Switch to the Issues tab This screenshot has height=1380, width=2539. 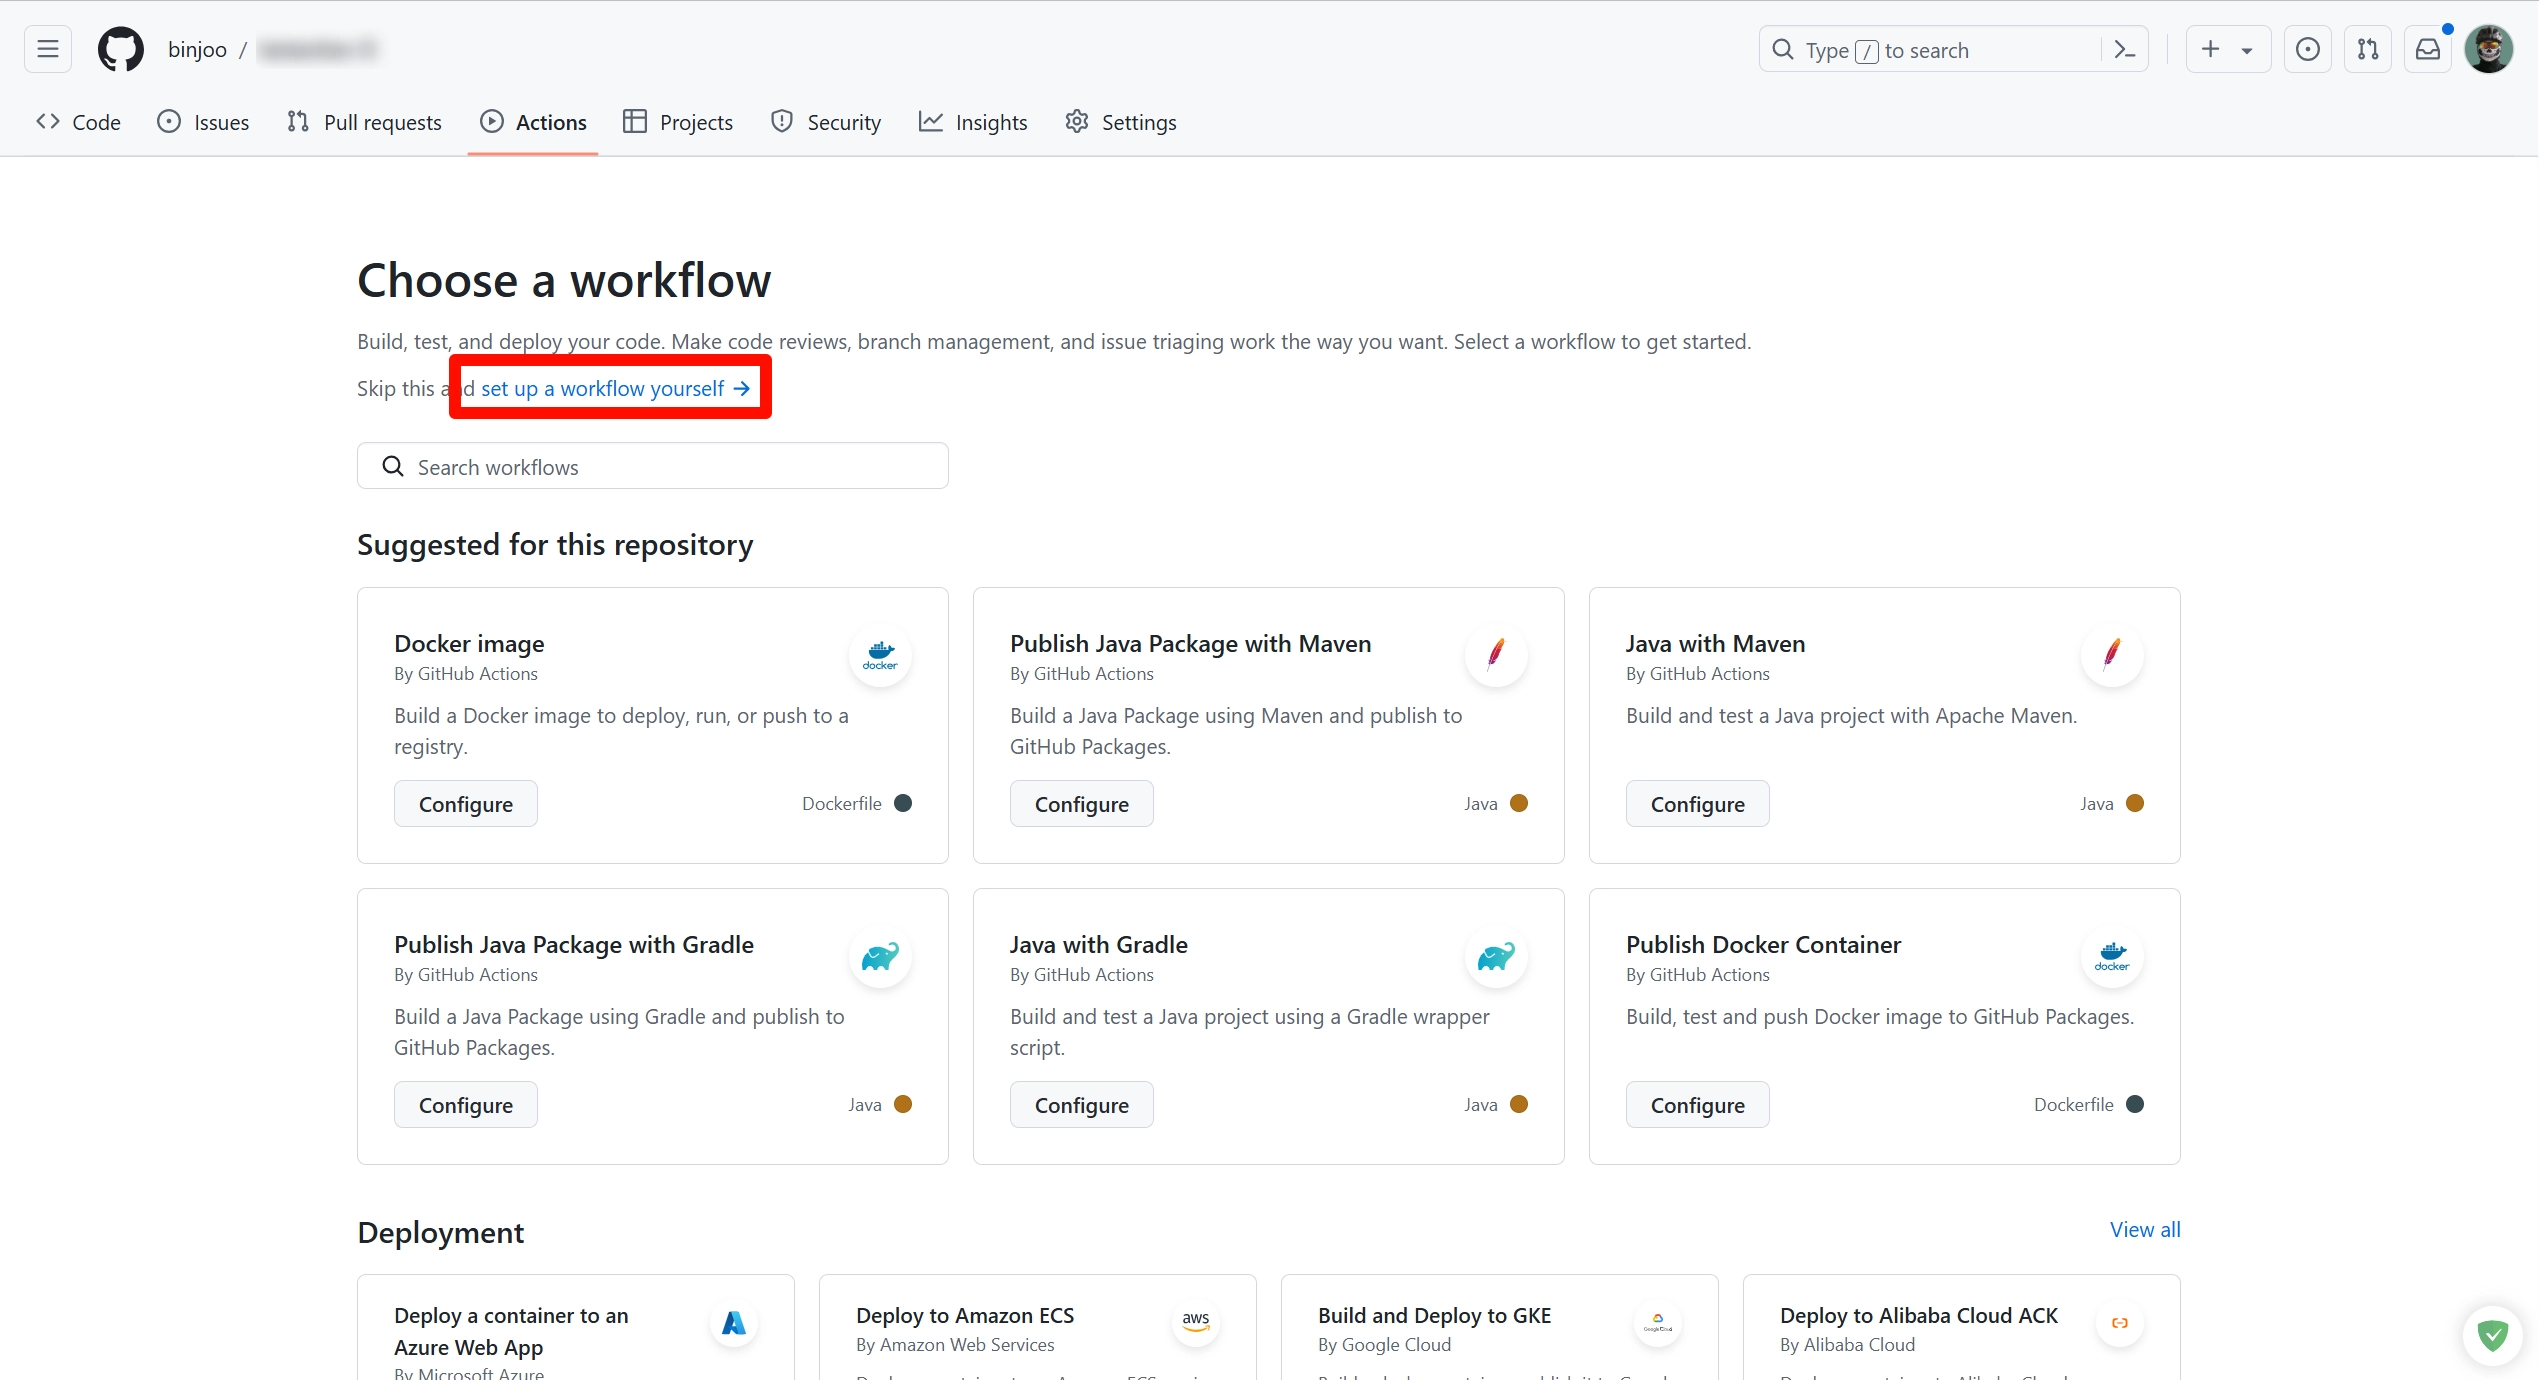(x=204, y=122)
